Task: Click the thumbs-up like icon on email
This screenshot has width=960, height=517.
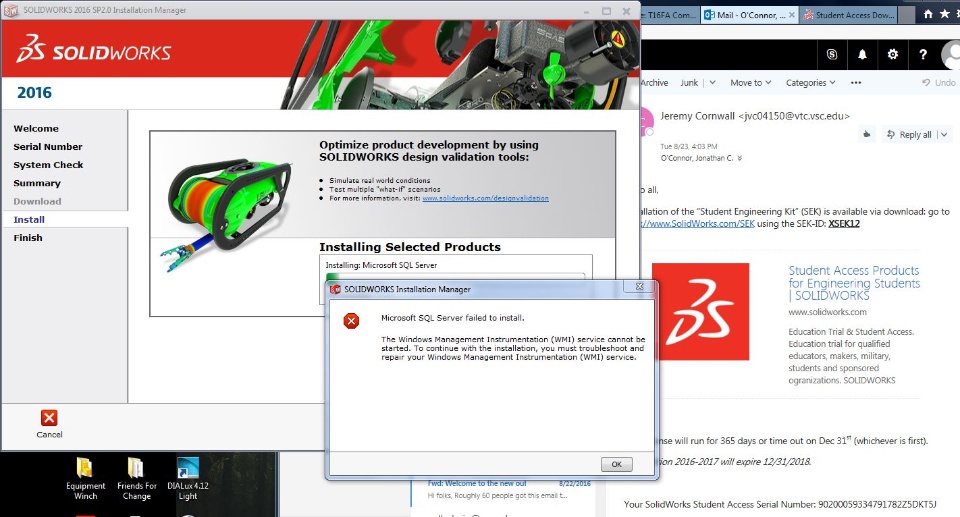Action: (x=866, y=134)
